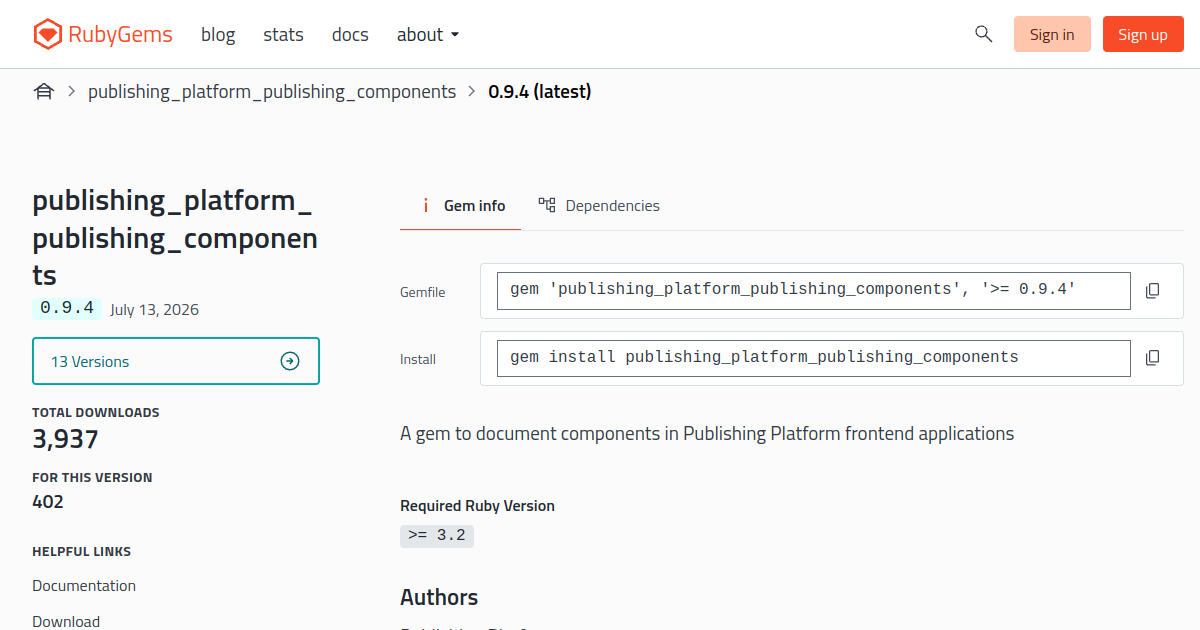The height and width of the screenshot is (630, 1200).
Task: Click the Sign in button
Action: (x=1052, y=34)
